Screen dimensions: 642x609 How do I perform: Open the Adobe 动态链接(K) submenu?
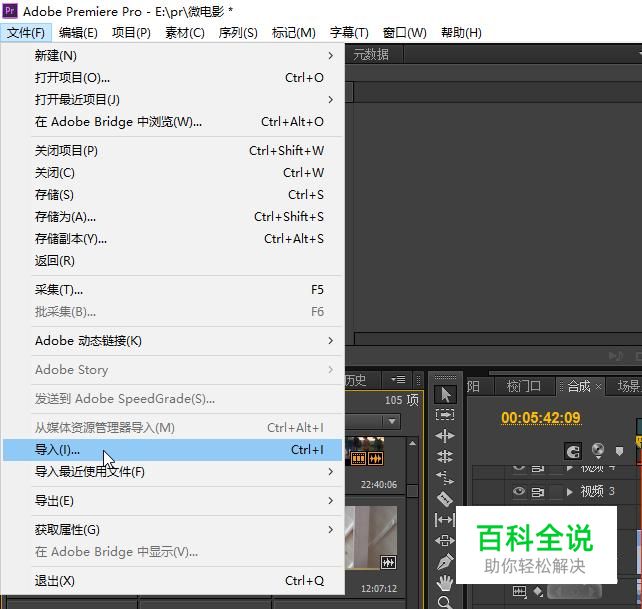coord(172,341)
